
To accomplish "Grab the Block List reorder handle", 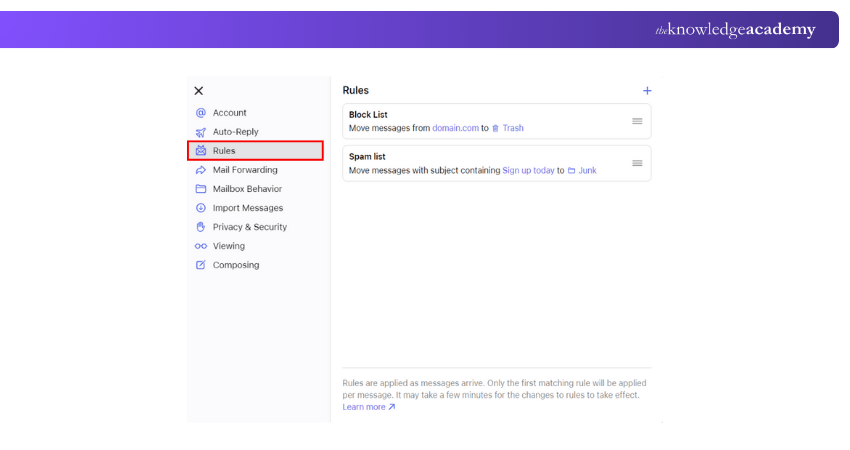I will click(x=637, y=121).
